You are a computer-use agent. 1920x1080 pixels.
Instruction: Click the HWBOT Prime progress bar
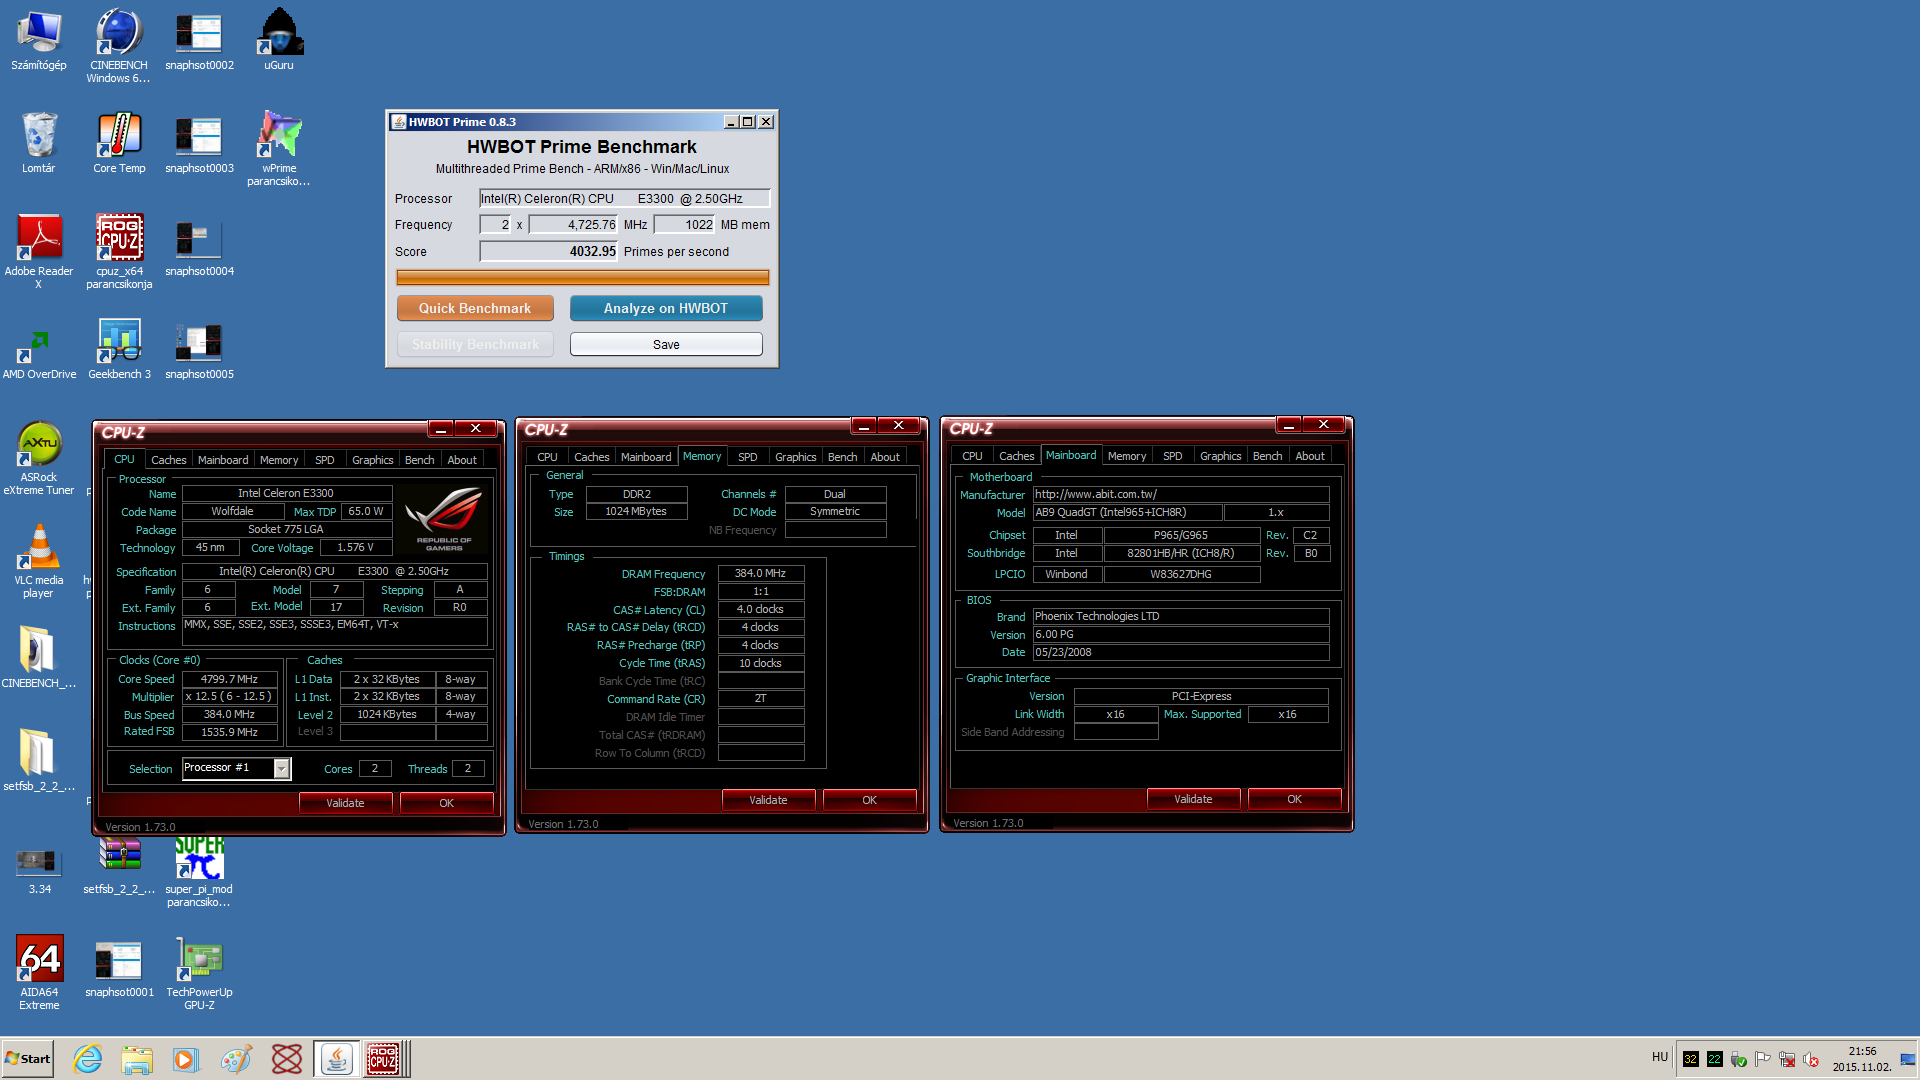pos(583,277)
